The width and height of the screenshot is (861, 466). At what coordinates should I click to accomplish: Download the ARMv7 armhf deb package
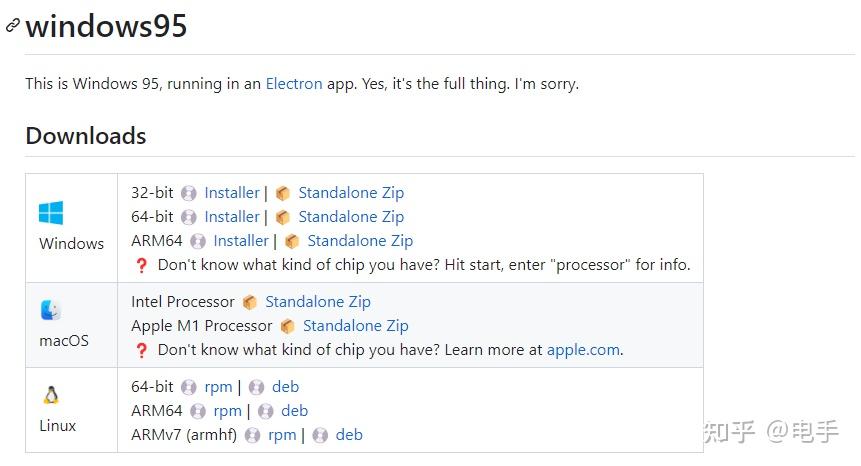(x=349, y=435)
